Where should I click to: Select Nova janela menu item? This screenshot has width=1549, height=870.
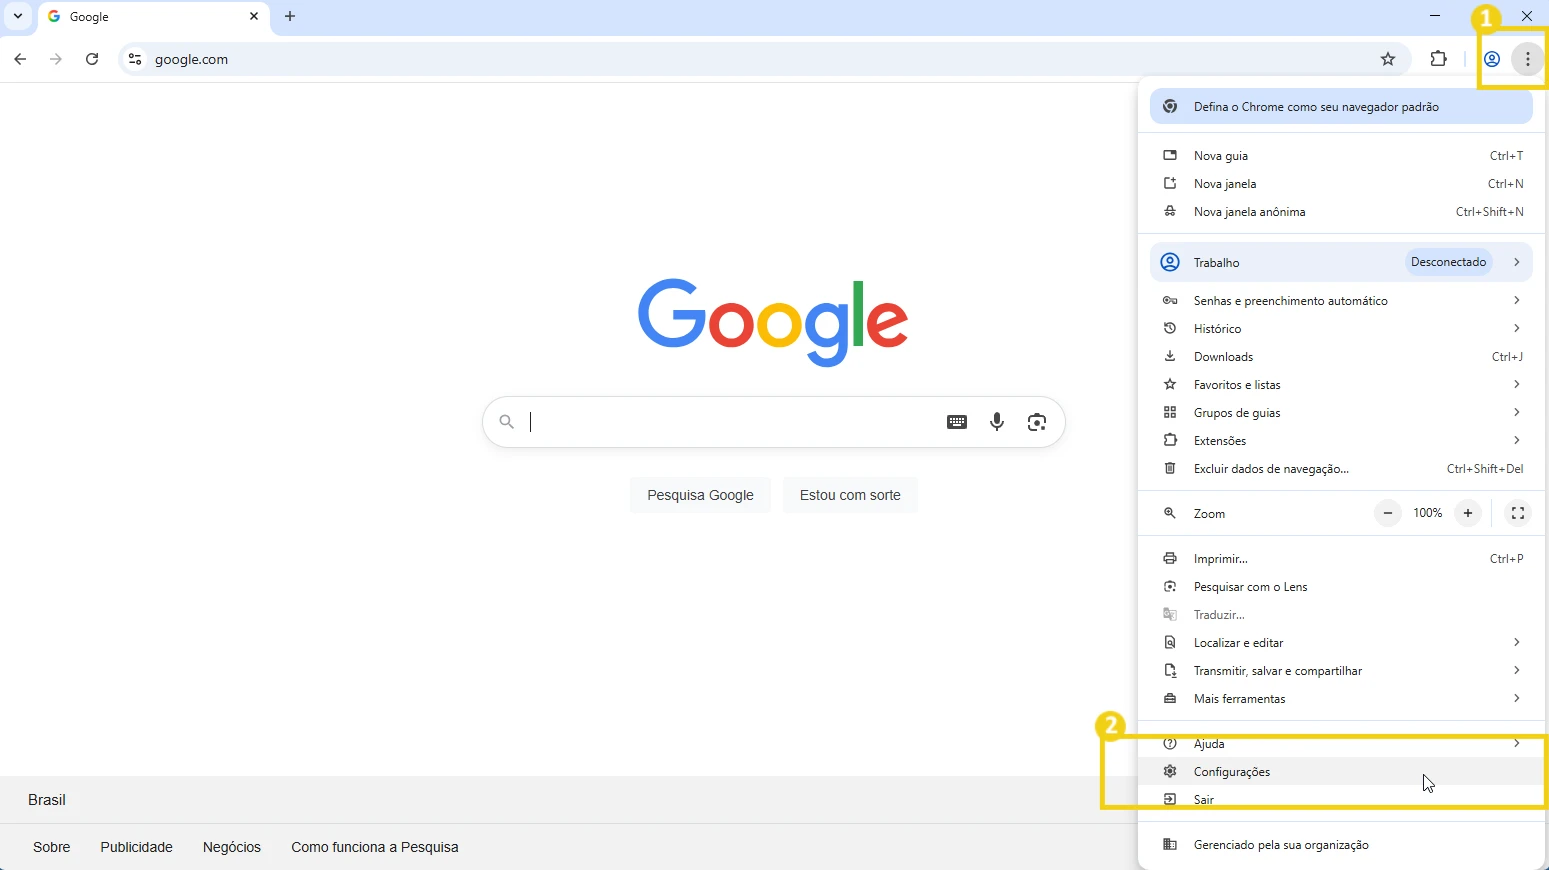pyautogui.click(x=1341, y=184)
